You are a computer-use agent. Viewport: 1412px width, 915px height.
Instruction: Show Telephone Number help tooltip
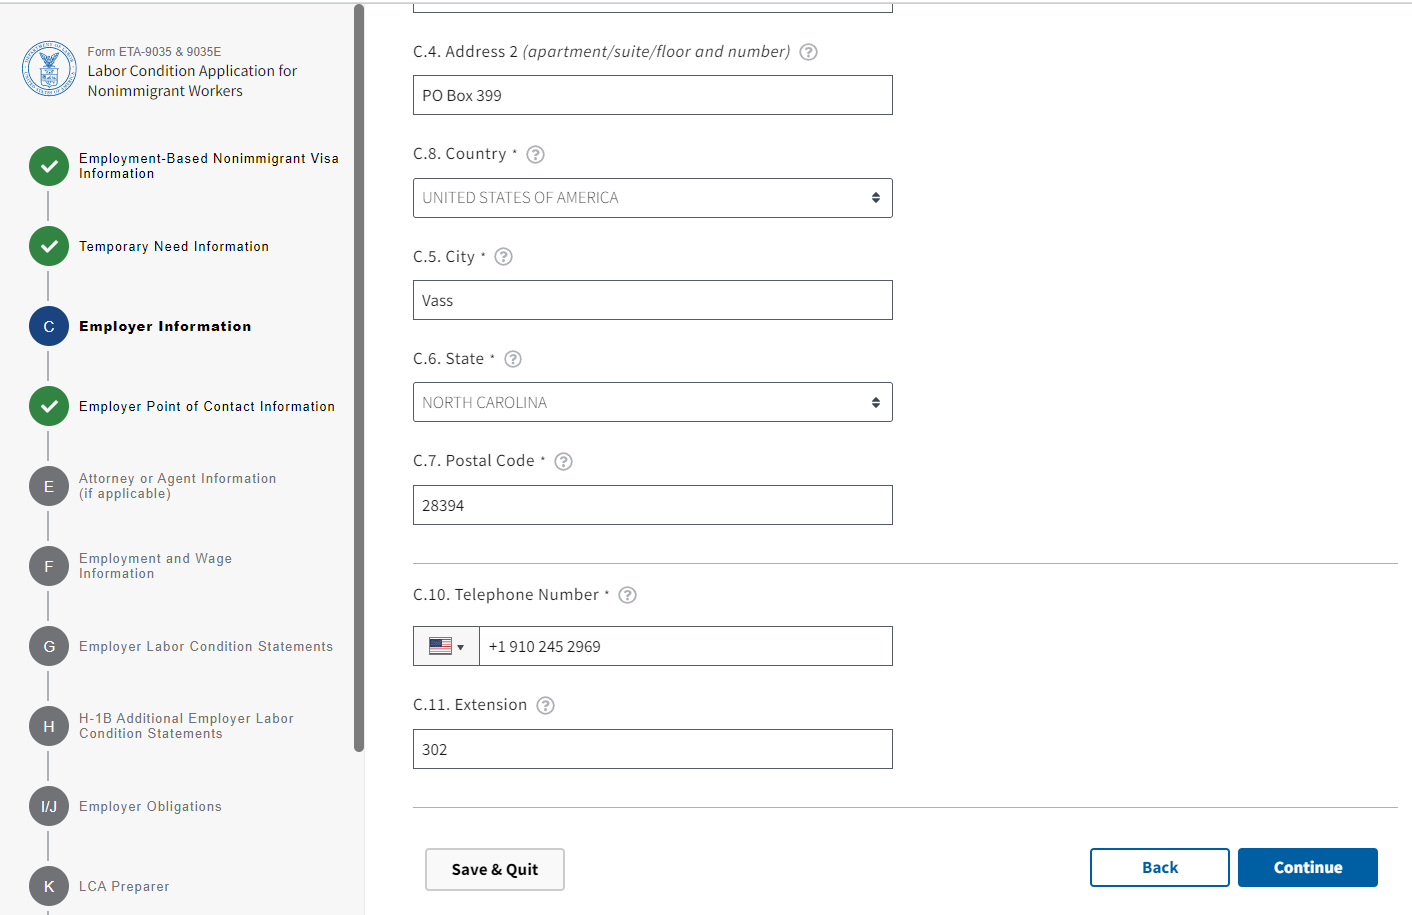(628, 595)
